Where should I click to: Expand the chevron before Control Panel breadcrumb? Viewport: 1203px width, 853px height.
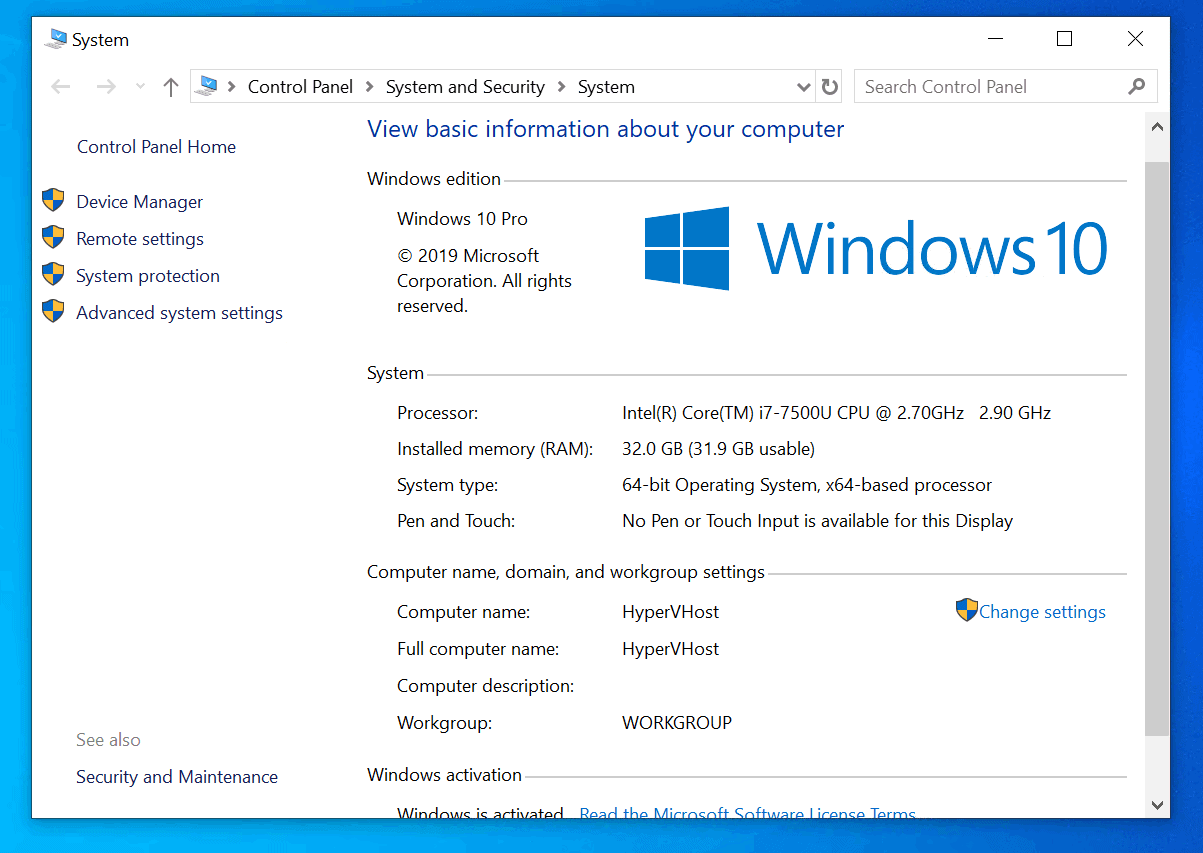point(233,87)
